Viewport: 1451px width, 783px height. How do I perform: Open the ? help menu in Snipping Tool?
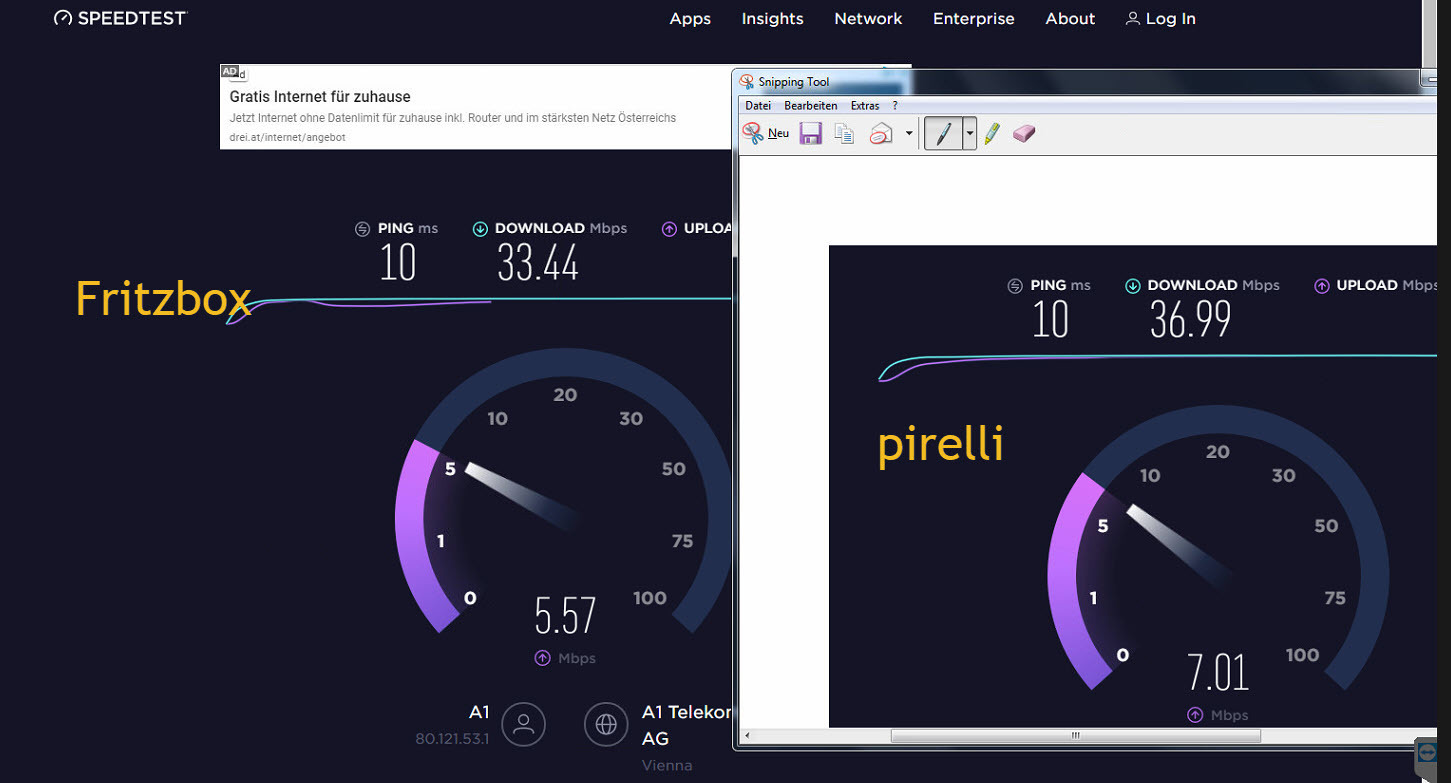(x=895, y=105)
